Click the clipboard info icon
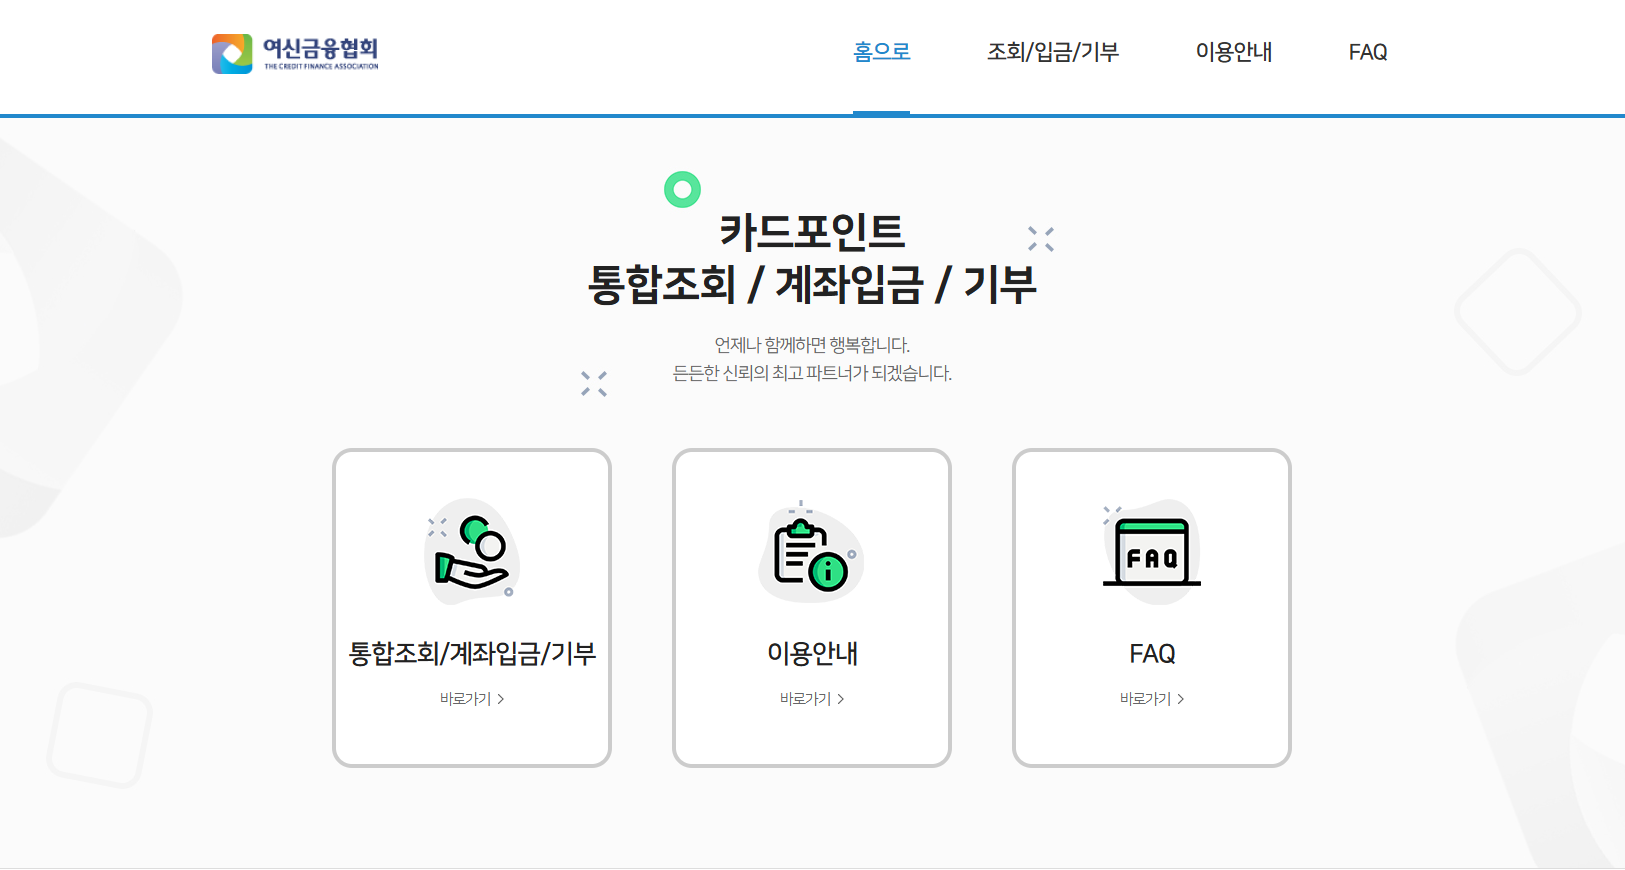The image size is (1625, 870). point(811,552)
